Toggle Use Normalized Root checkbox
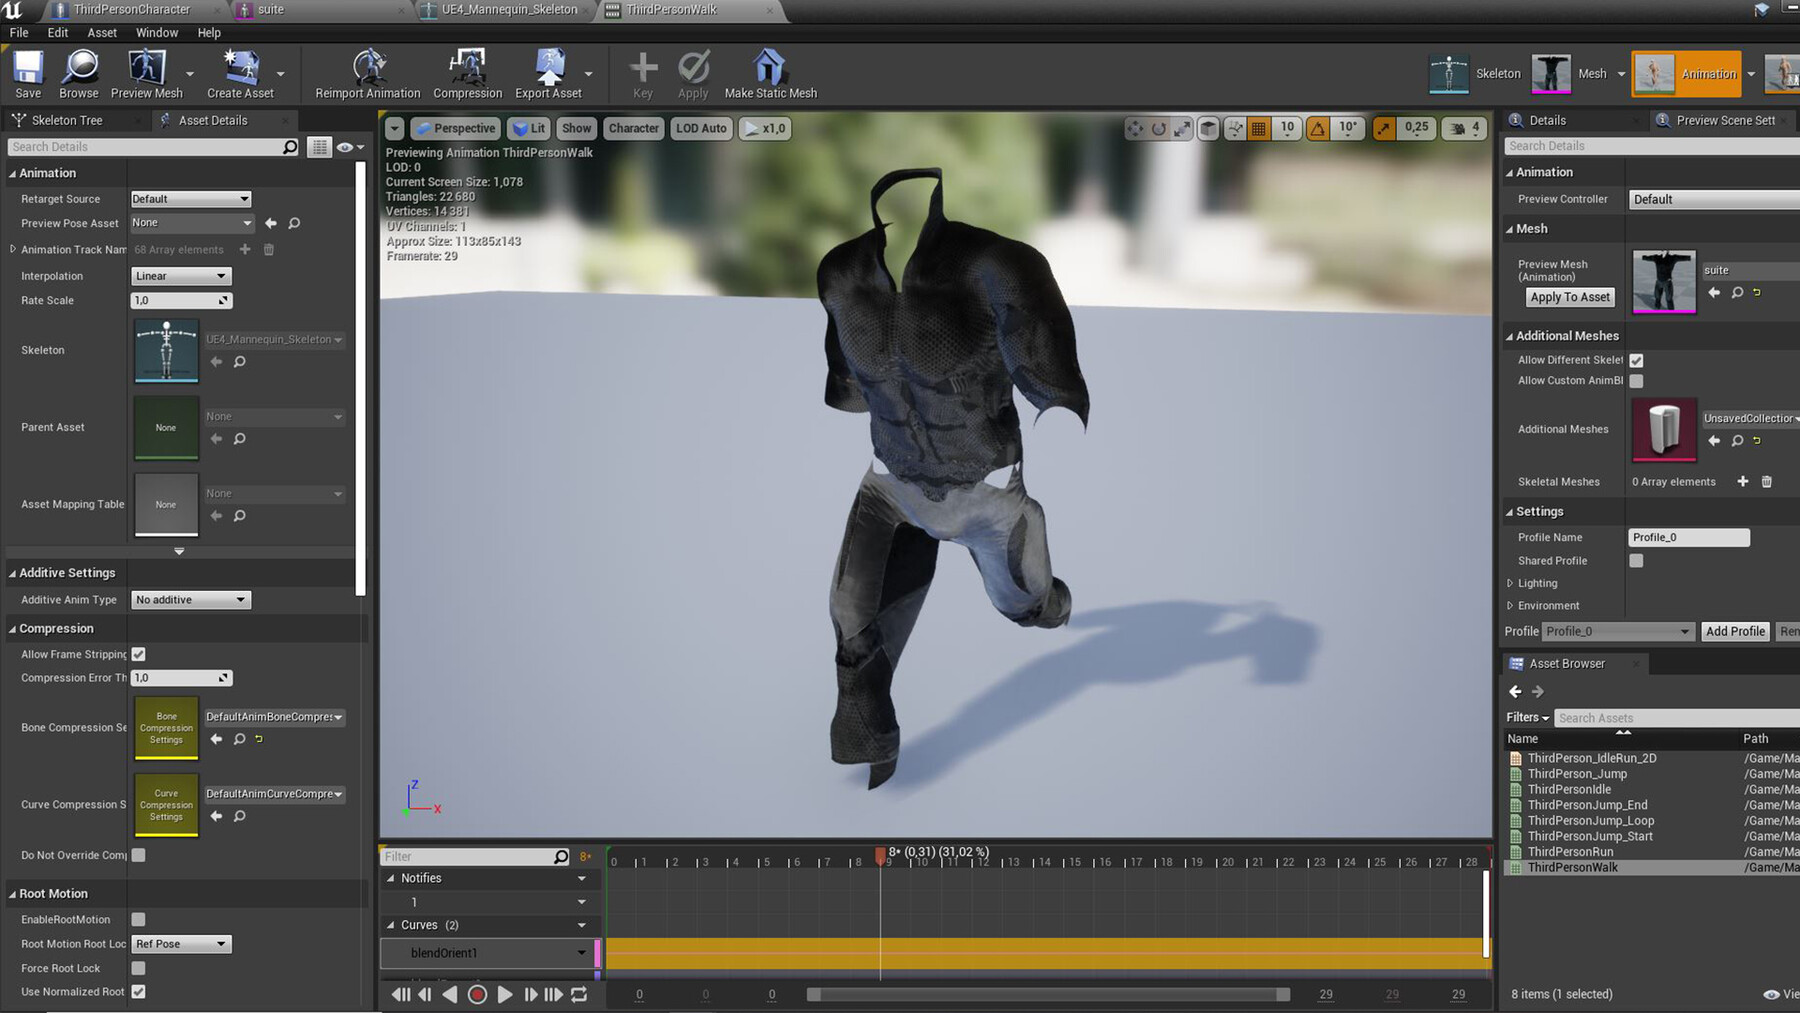Image resolution: width=1800 pixels, height=1013 pixels. coord(139,992)
